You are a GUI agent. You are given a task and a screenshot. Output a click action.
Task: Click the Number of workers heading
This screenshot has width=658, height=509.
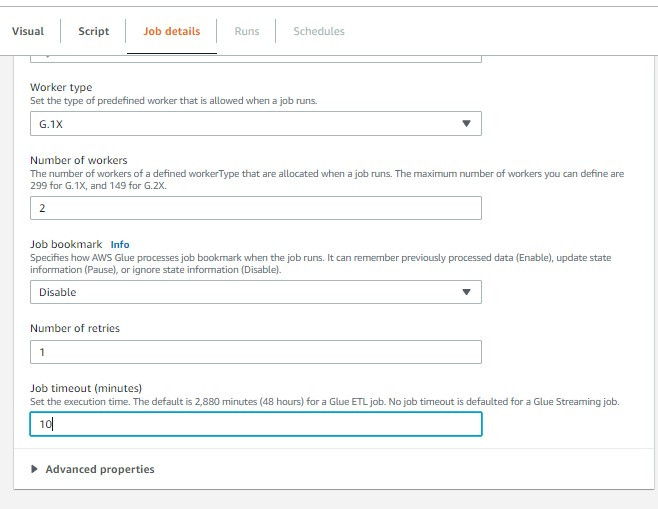pyautogui.click(x=76, y=160)
